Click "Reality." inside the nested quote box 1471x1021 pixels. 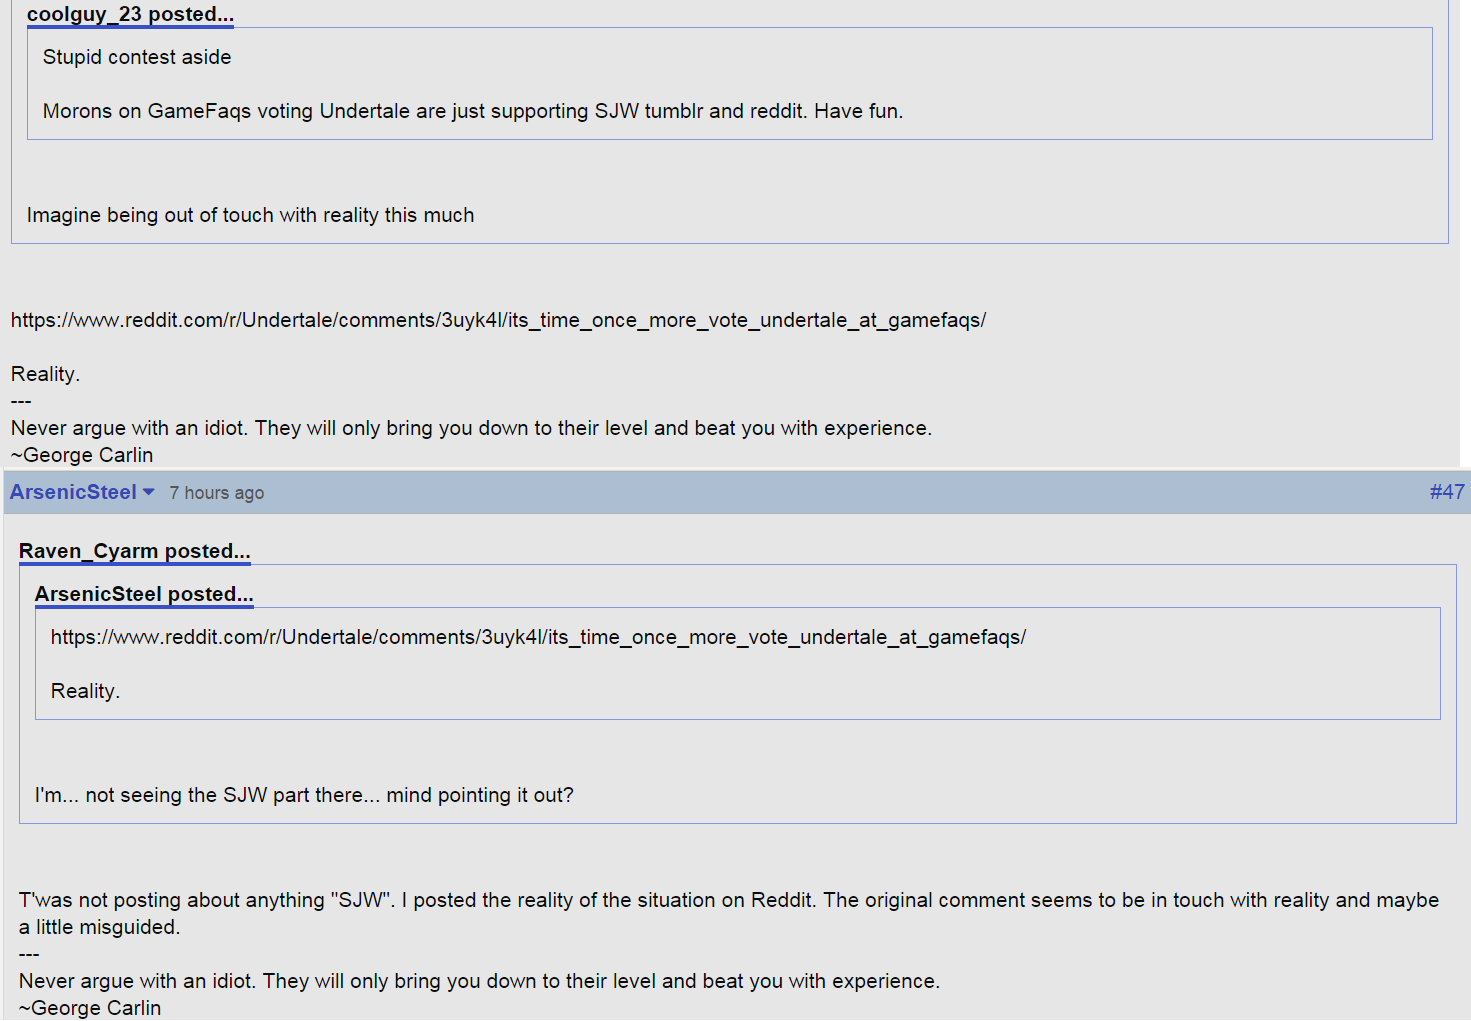pyautogui.click(x=85, y=691)
